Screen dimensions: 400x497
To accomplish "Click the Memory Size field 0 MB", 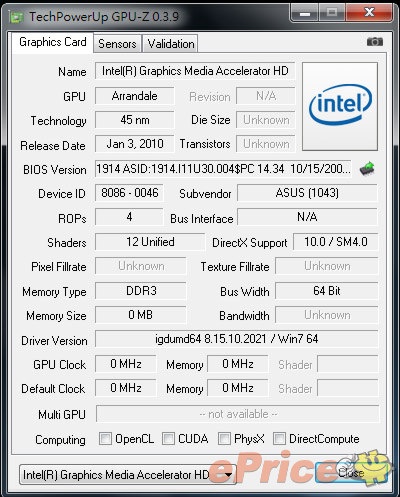I will (x=141, y=315).
